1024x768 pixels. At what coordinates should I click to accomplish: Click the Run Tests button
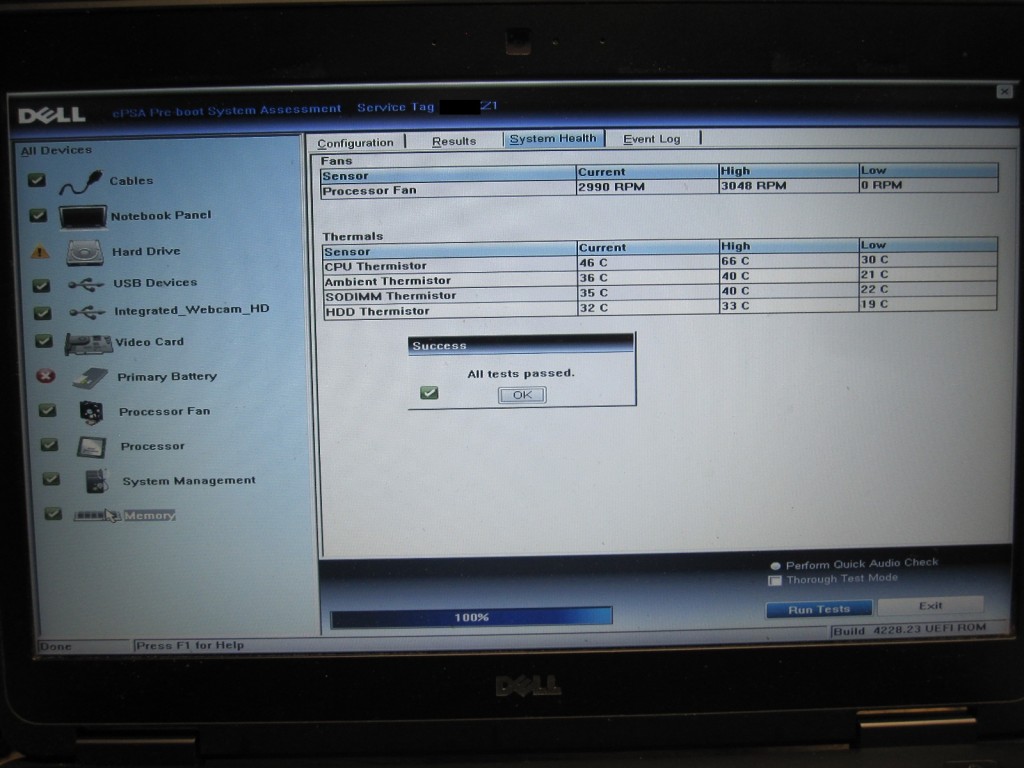coord(819,609)
